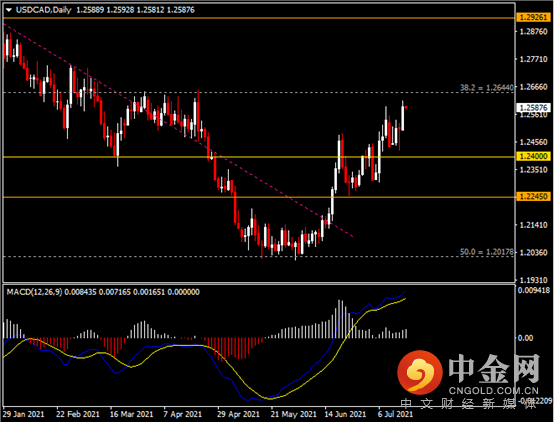
Task: Click the 6 Jul 2021 date marker
Action: (x=395, y=414)
